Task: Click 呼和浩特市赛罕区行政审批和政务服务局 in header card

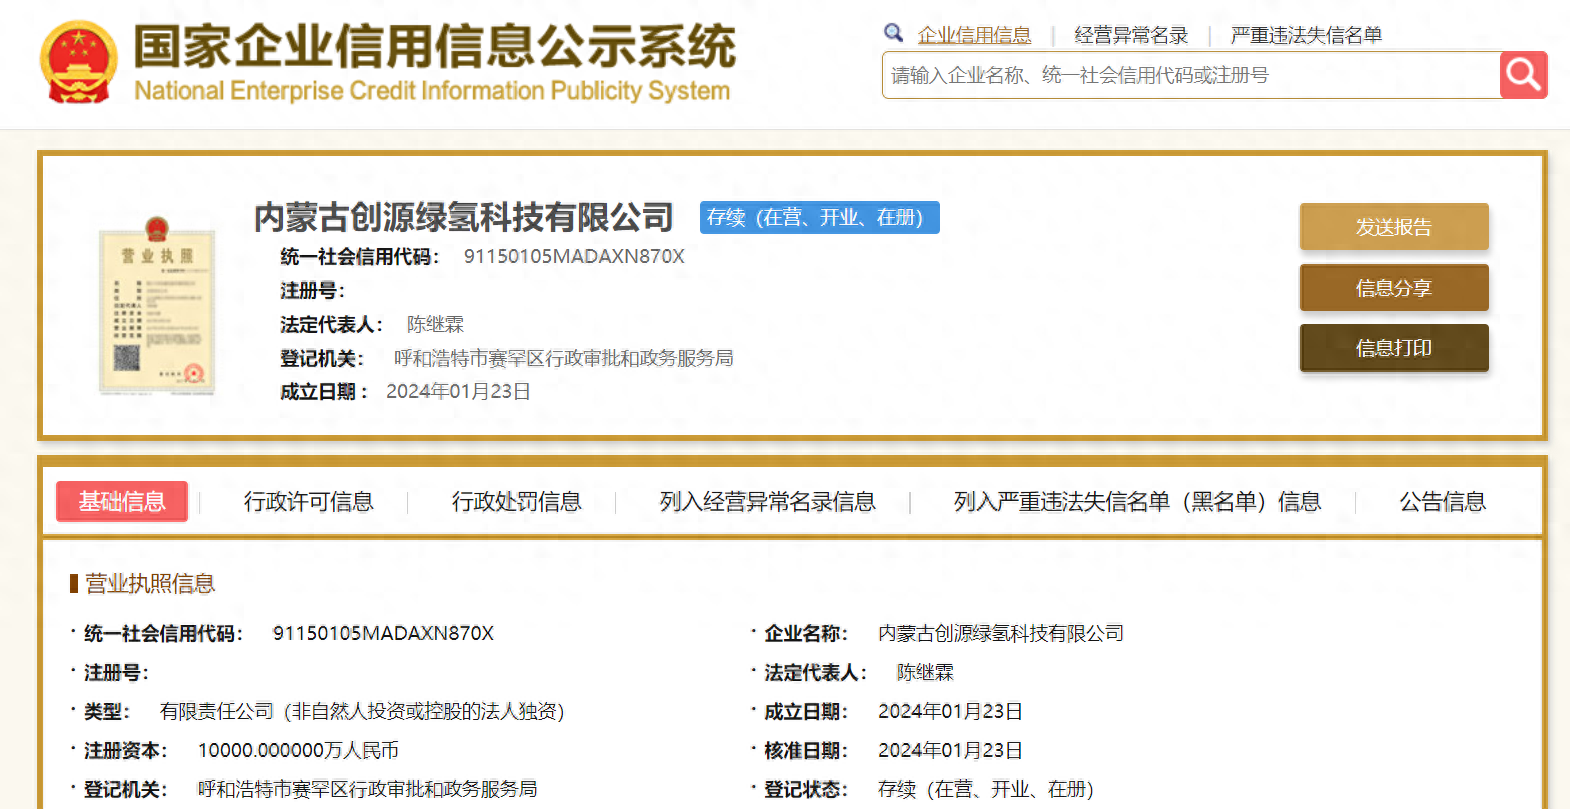Action: tap(564, 358)
